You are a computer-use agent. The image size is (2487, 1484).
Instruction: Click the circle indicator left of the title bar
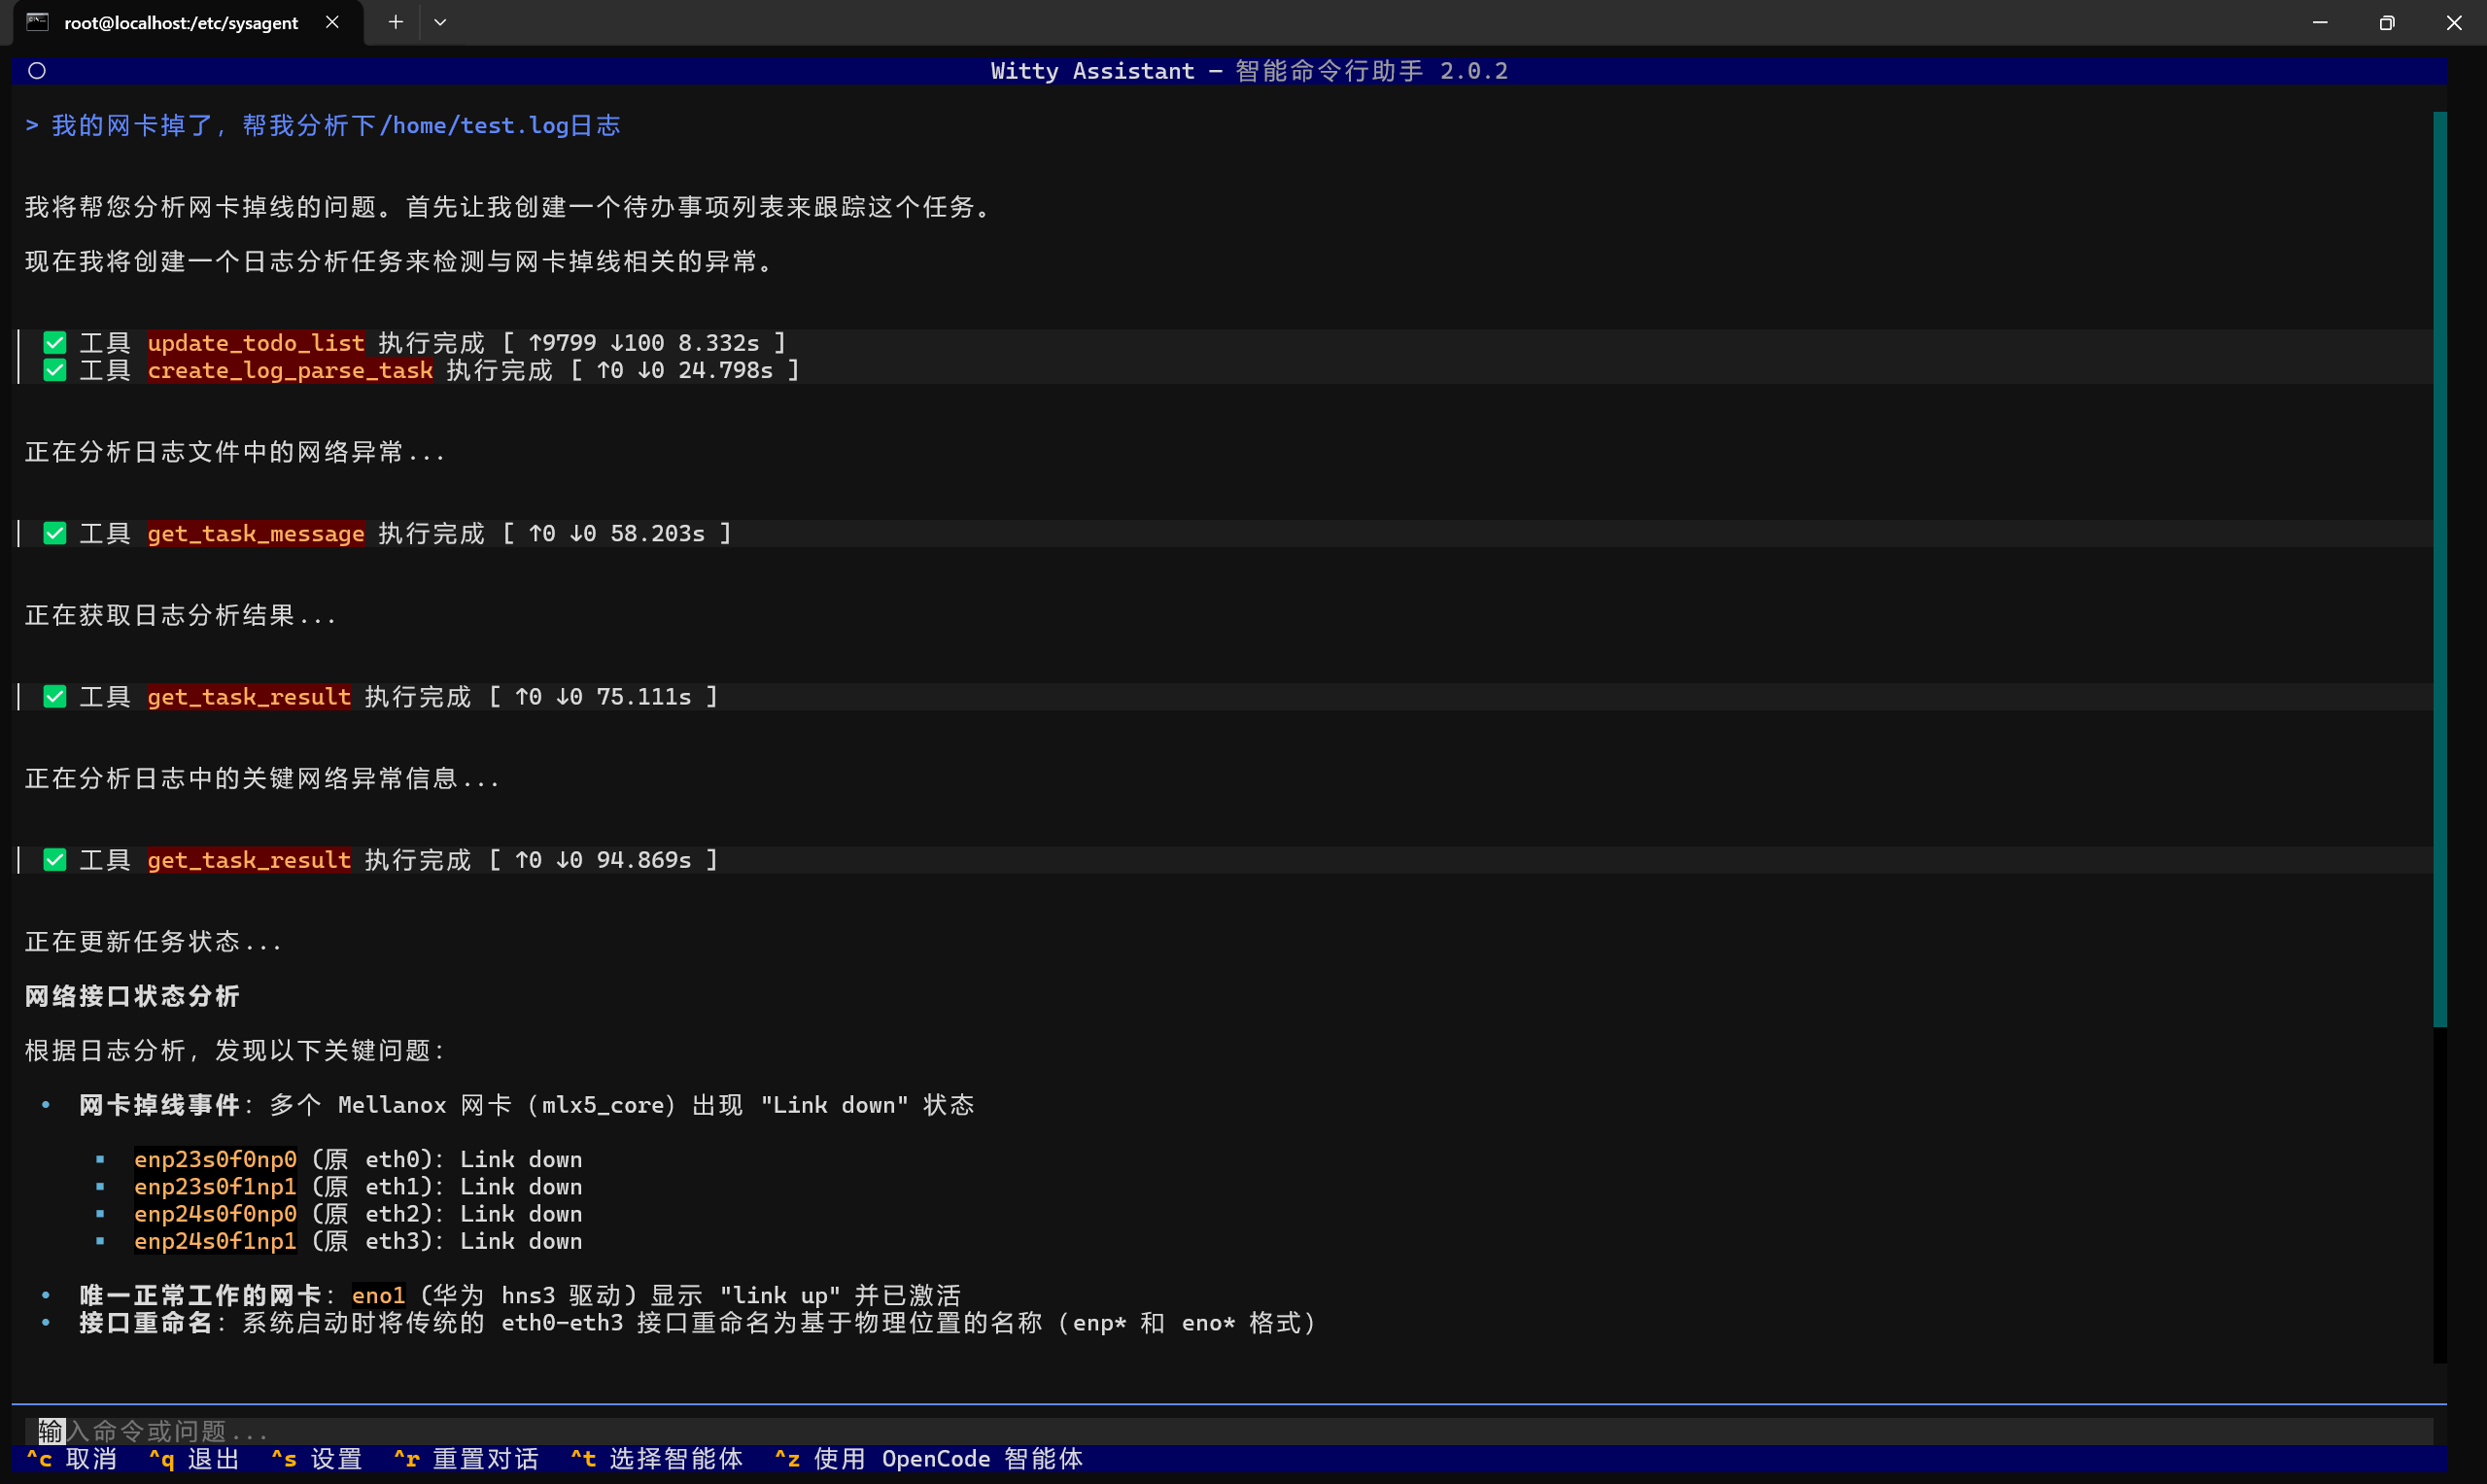pos(36,70)
